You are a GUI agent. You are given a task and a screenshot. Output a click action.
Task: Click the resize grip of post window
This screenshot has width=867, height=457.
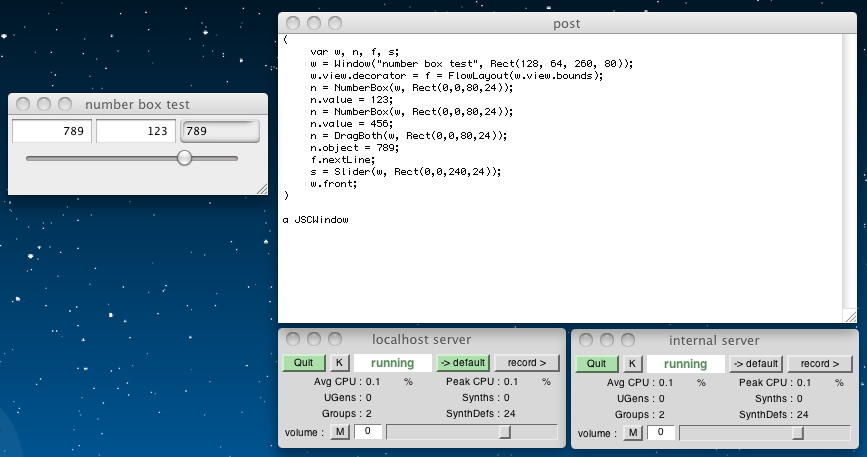click(x=849, y=316)
